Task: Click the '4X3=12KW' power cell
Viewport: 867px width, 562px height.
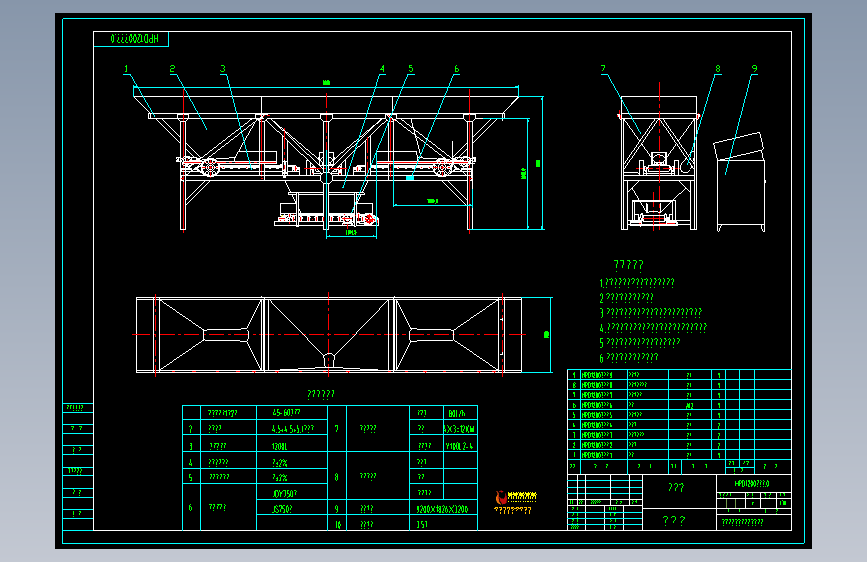Action: pos(460,429)
